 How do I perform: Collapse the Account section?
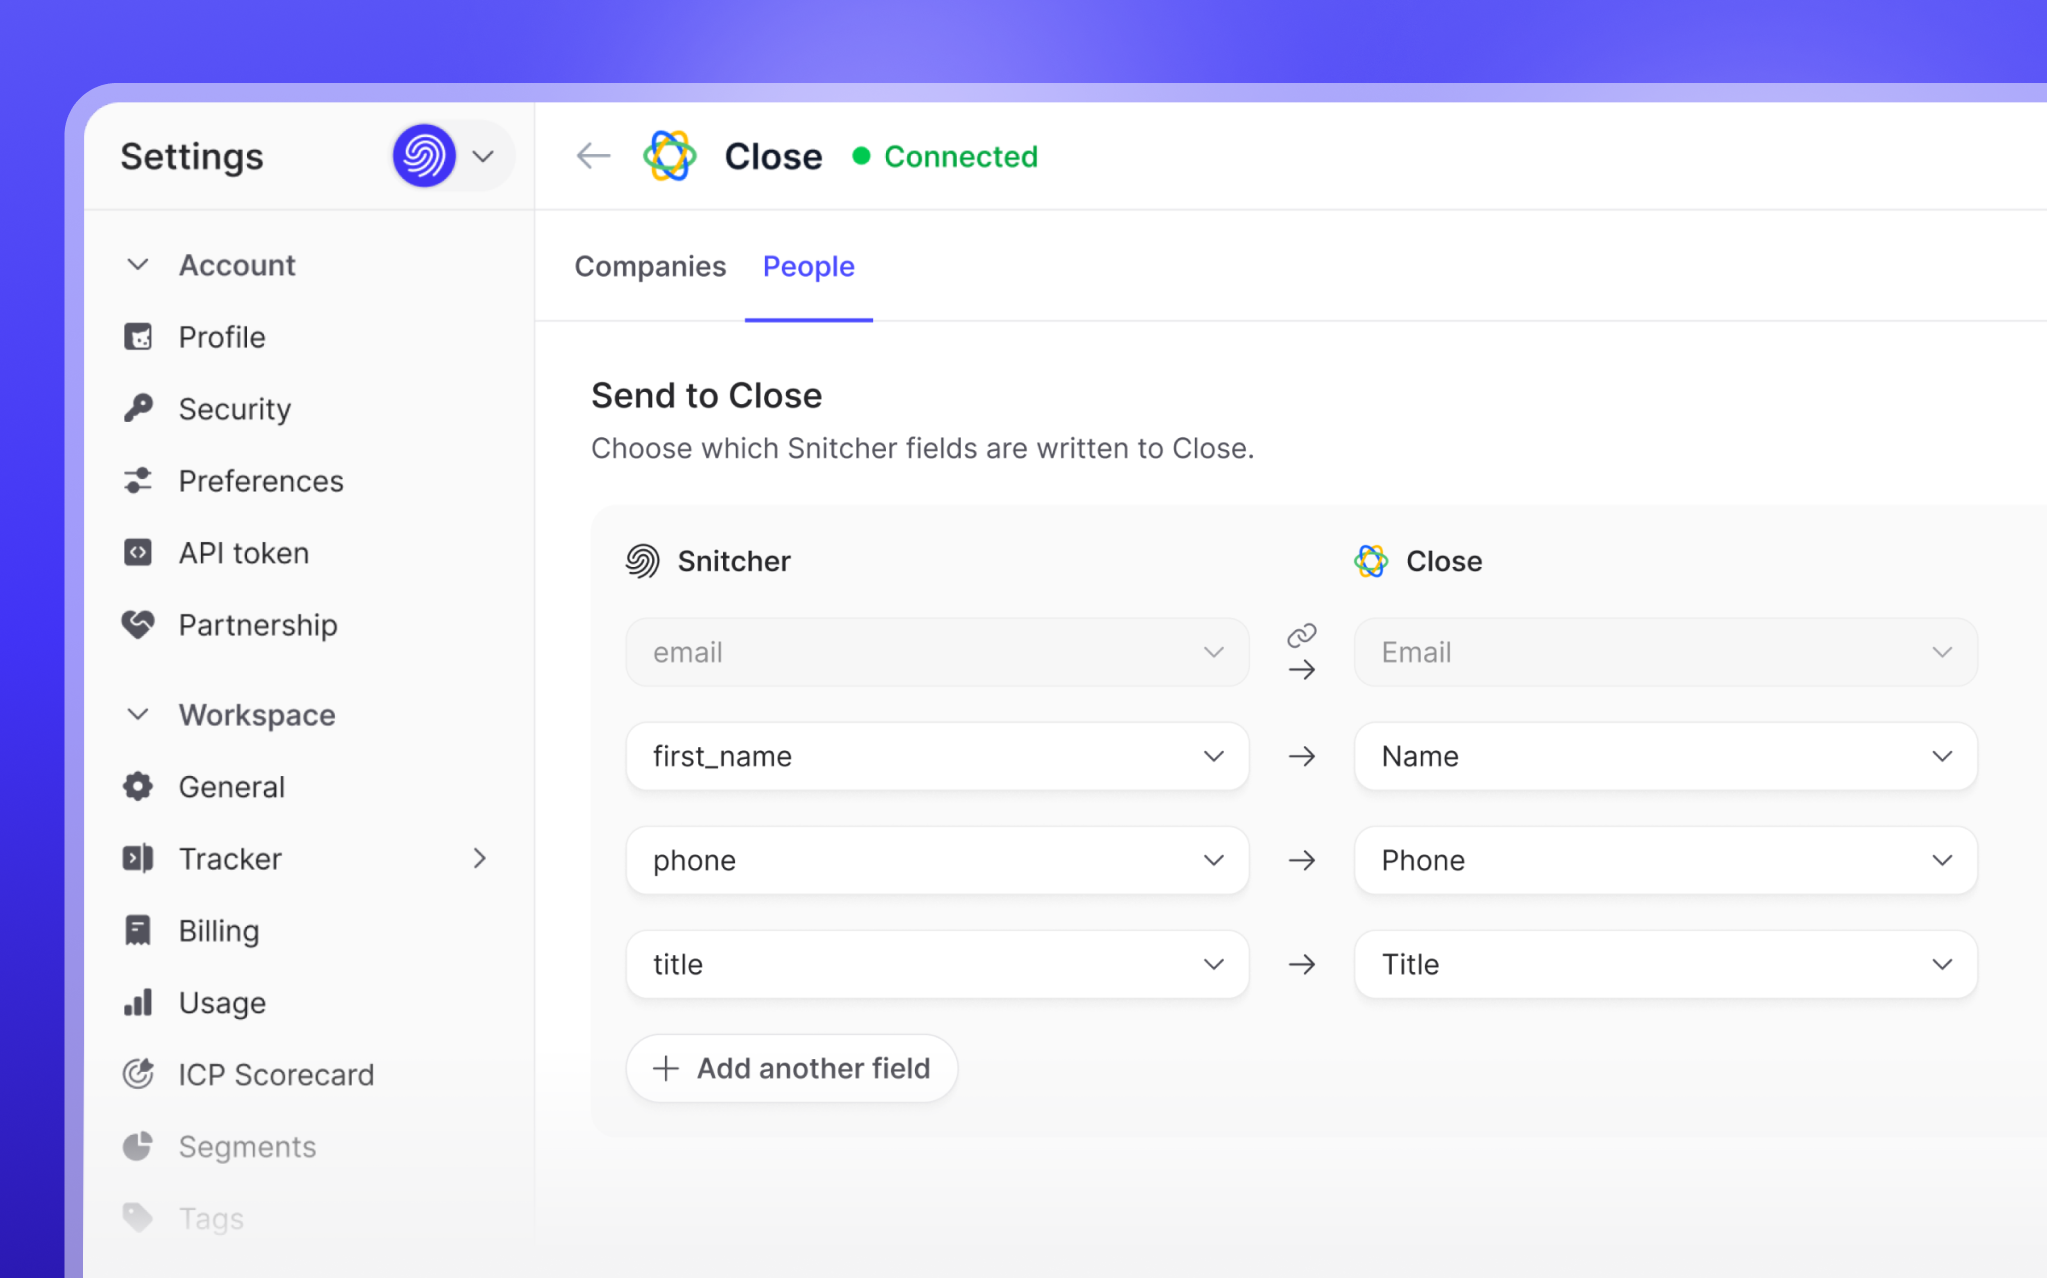pos(138,265)
